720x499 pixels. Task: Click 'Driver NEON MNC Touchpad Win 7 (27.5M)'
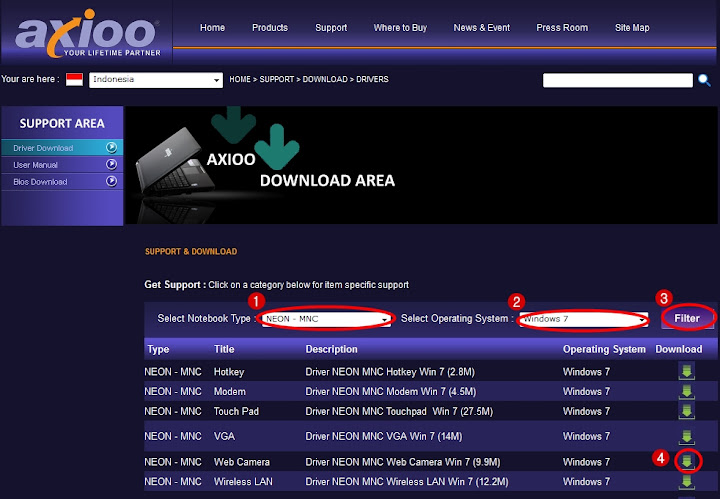coord(399,411)
